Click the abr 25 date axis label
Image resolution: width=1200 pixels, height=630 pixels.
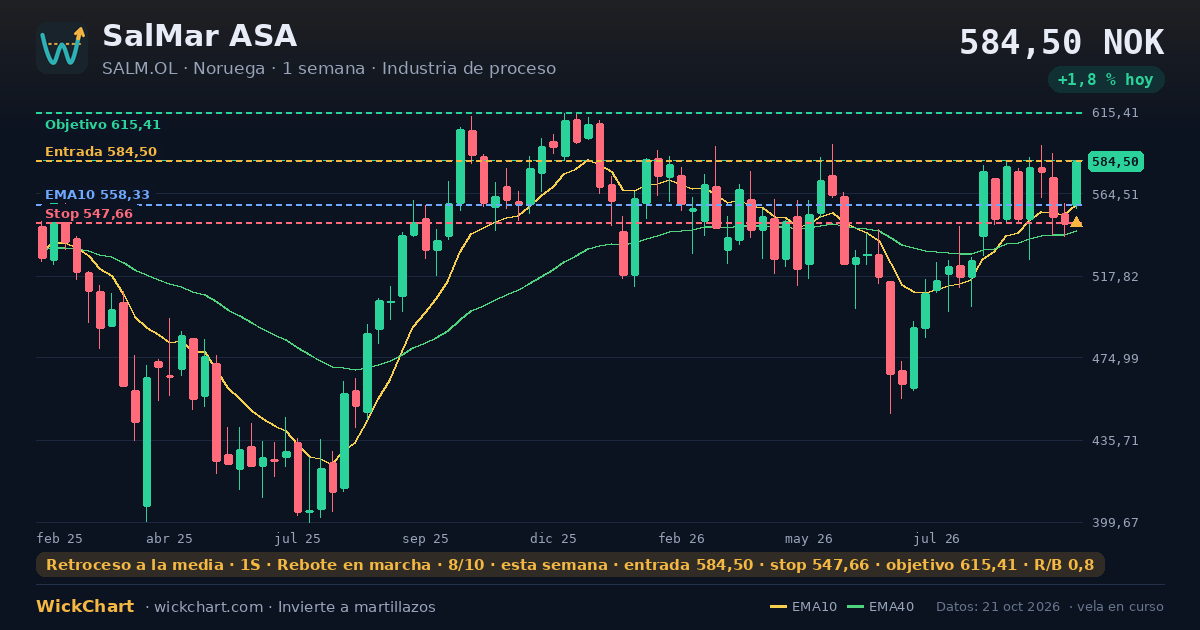click(169, 538)
